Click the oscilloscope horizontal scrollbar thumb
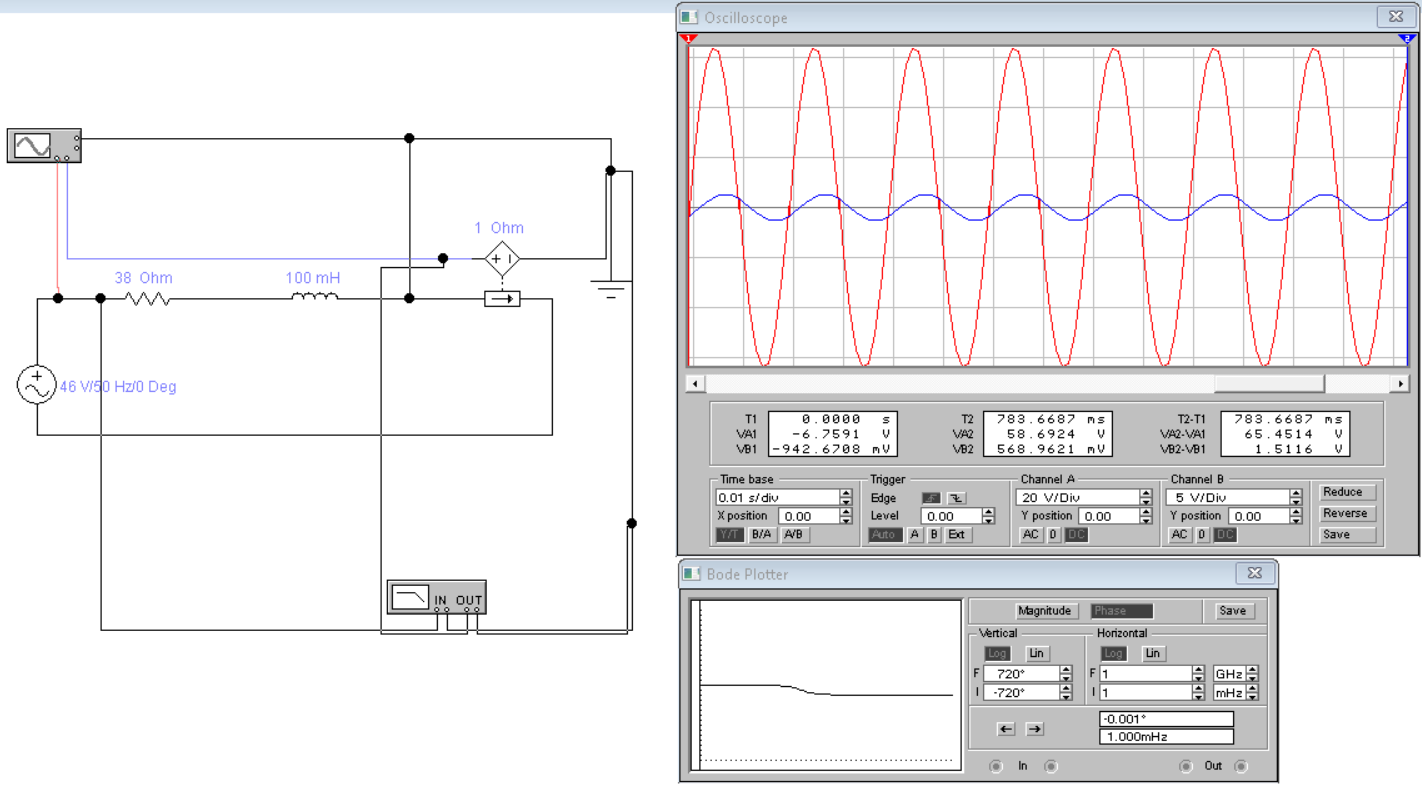The height and width of the screenshot is (785, 1422). click(1269, 384)
